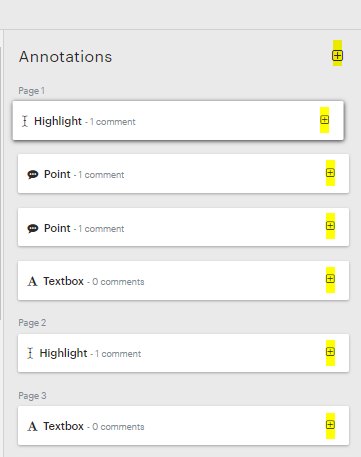Click the second Point's speech bubble icon
Screen dimensions: 361x457
33,228
